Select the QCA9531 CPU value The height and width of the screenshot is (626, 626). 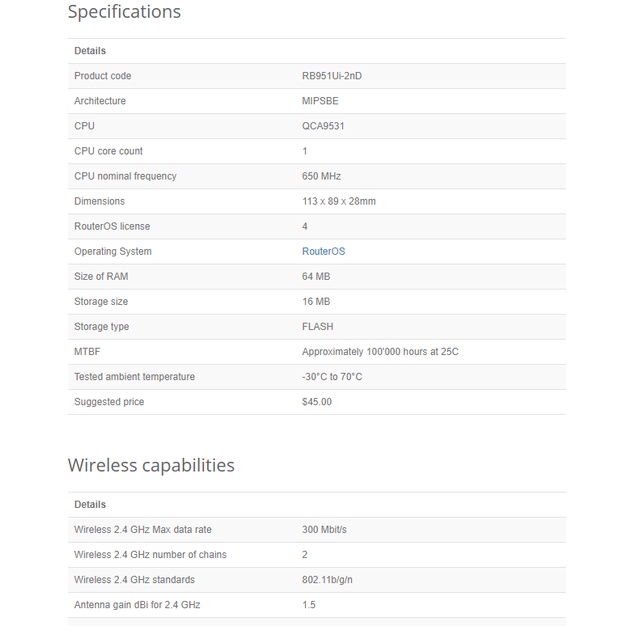324,126
